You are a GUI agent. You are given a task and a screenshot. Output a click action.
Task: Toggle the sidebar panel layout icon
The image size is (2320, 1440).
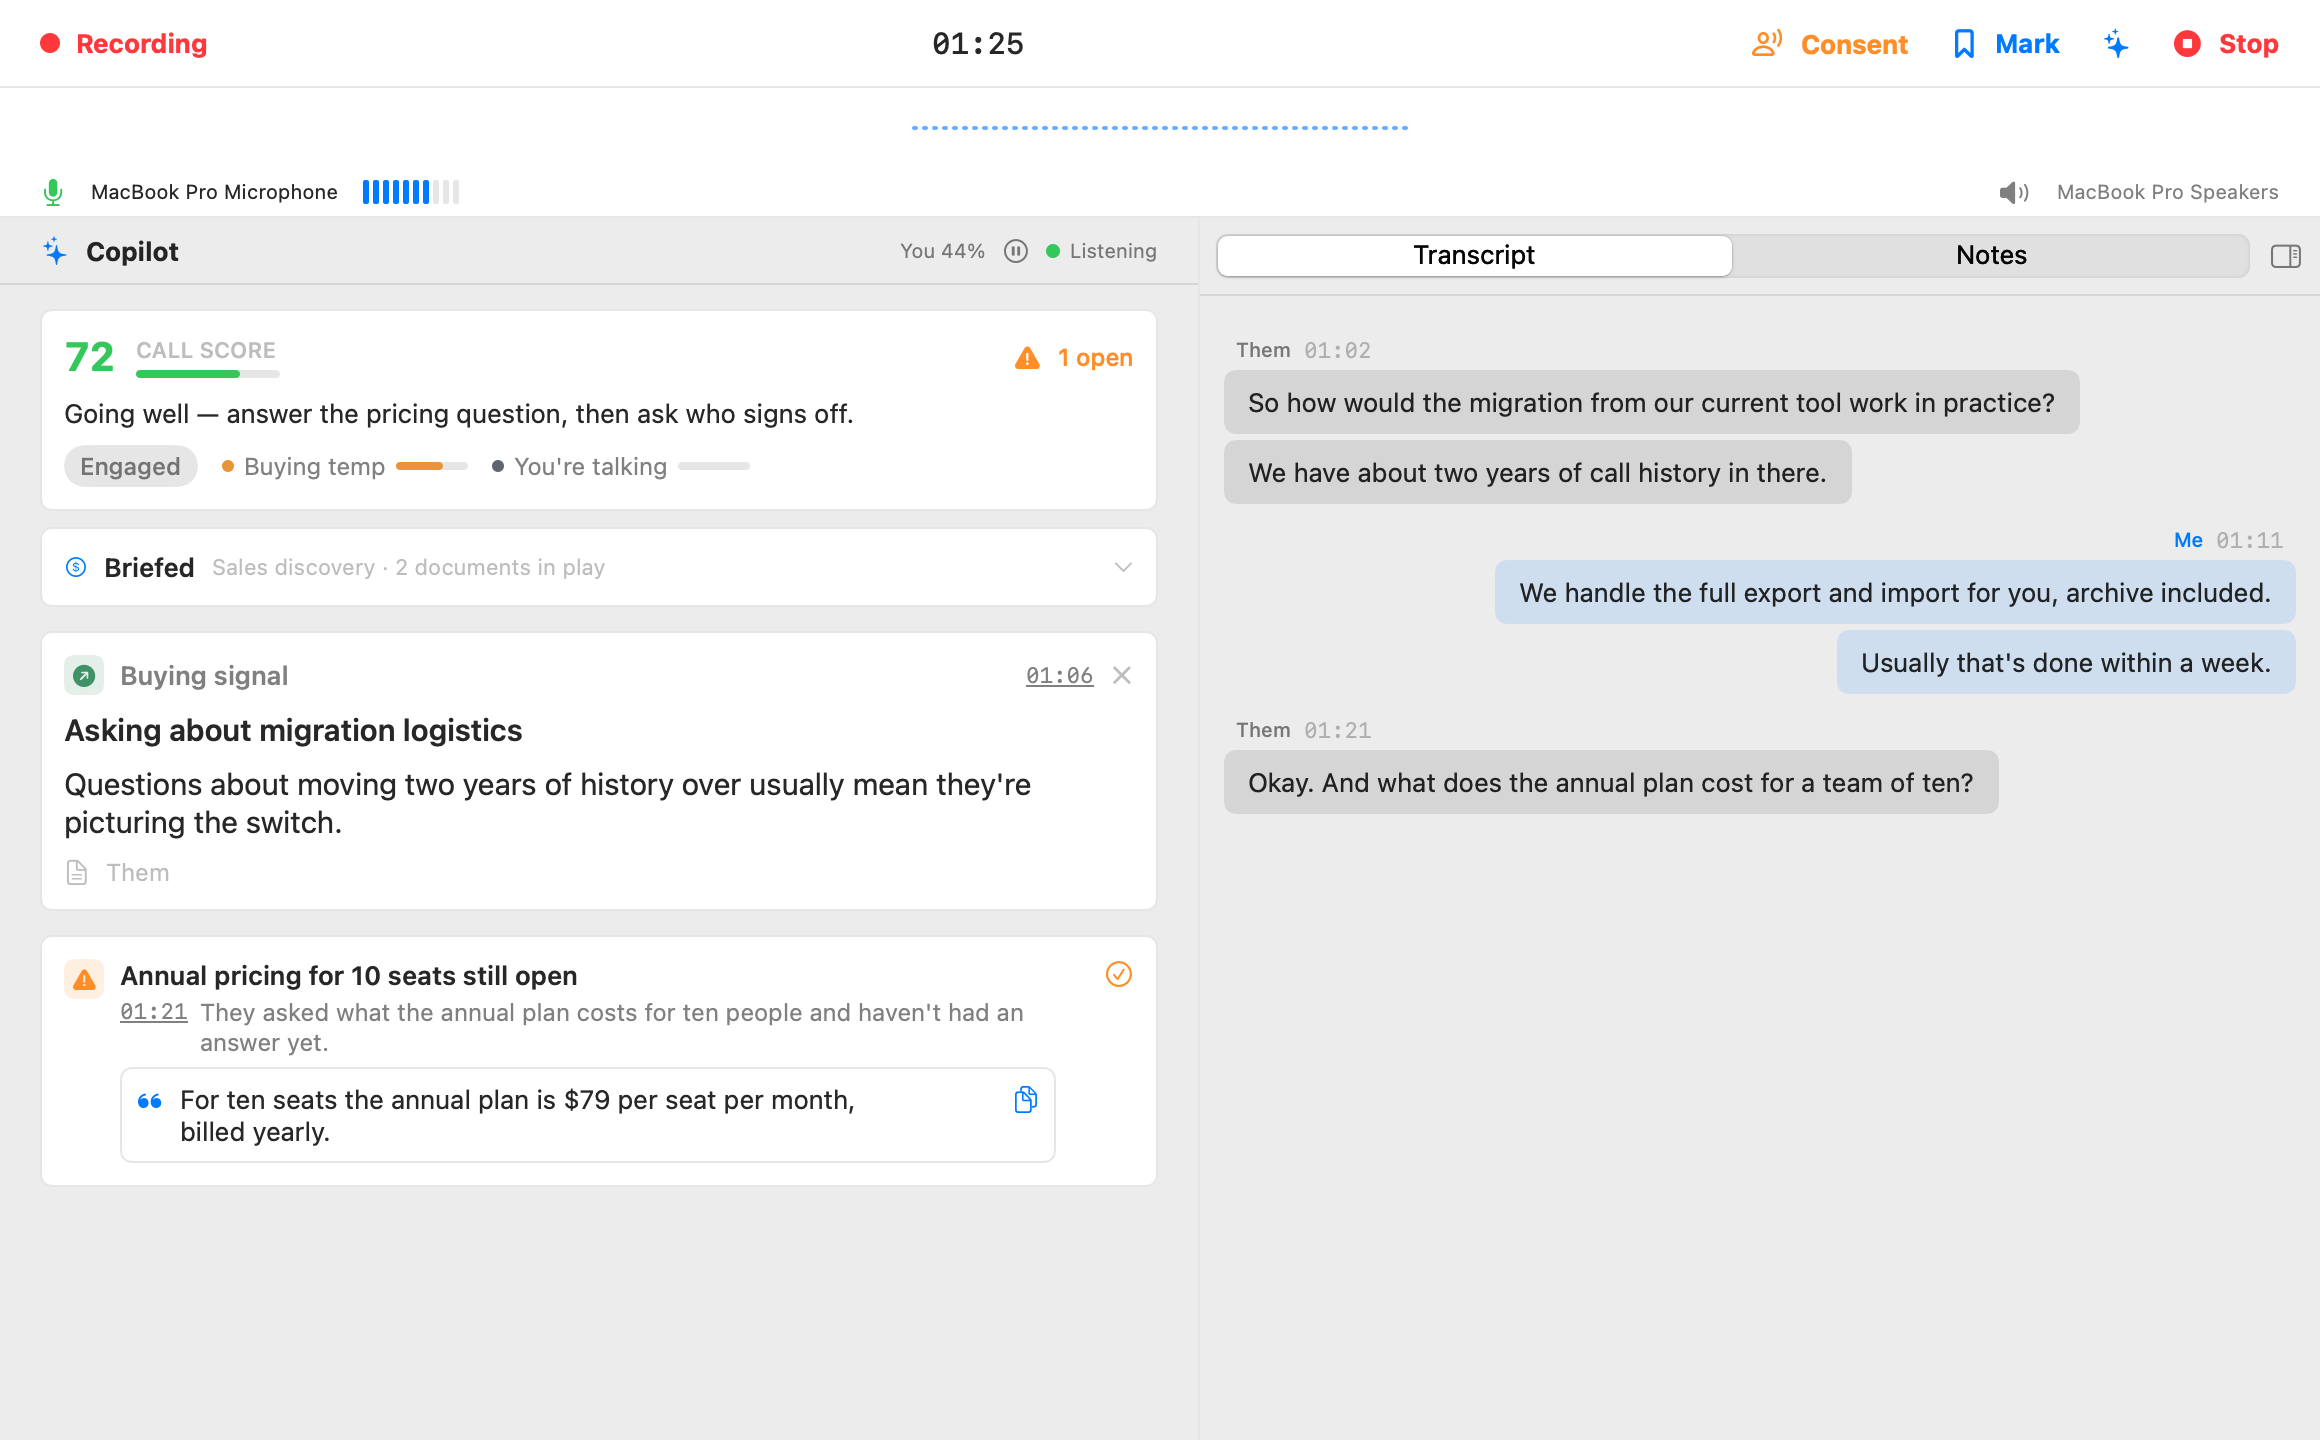pos(2286,256)
